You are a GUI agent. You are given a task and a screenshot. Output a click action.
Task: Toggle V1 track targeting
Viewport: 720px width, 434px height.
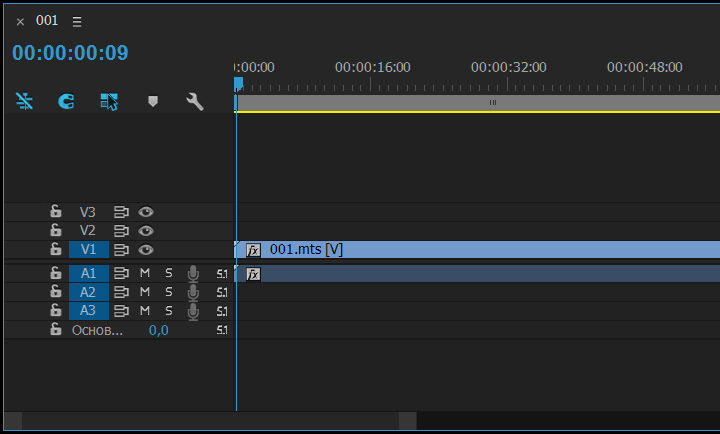click(89, 249)
